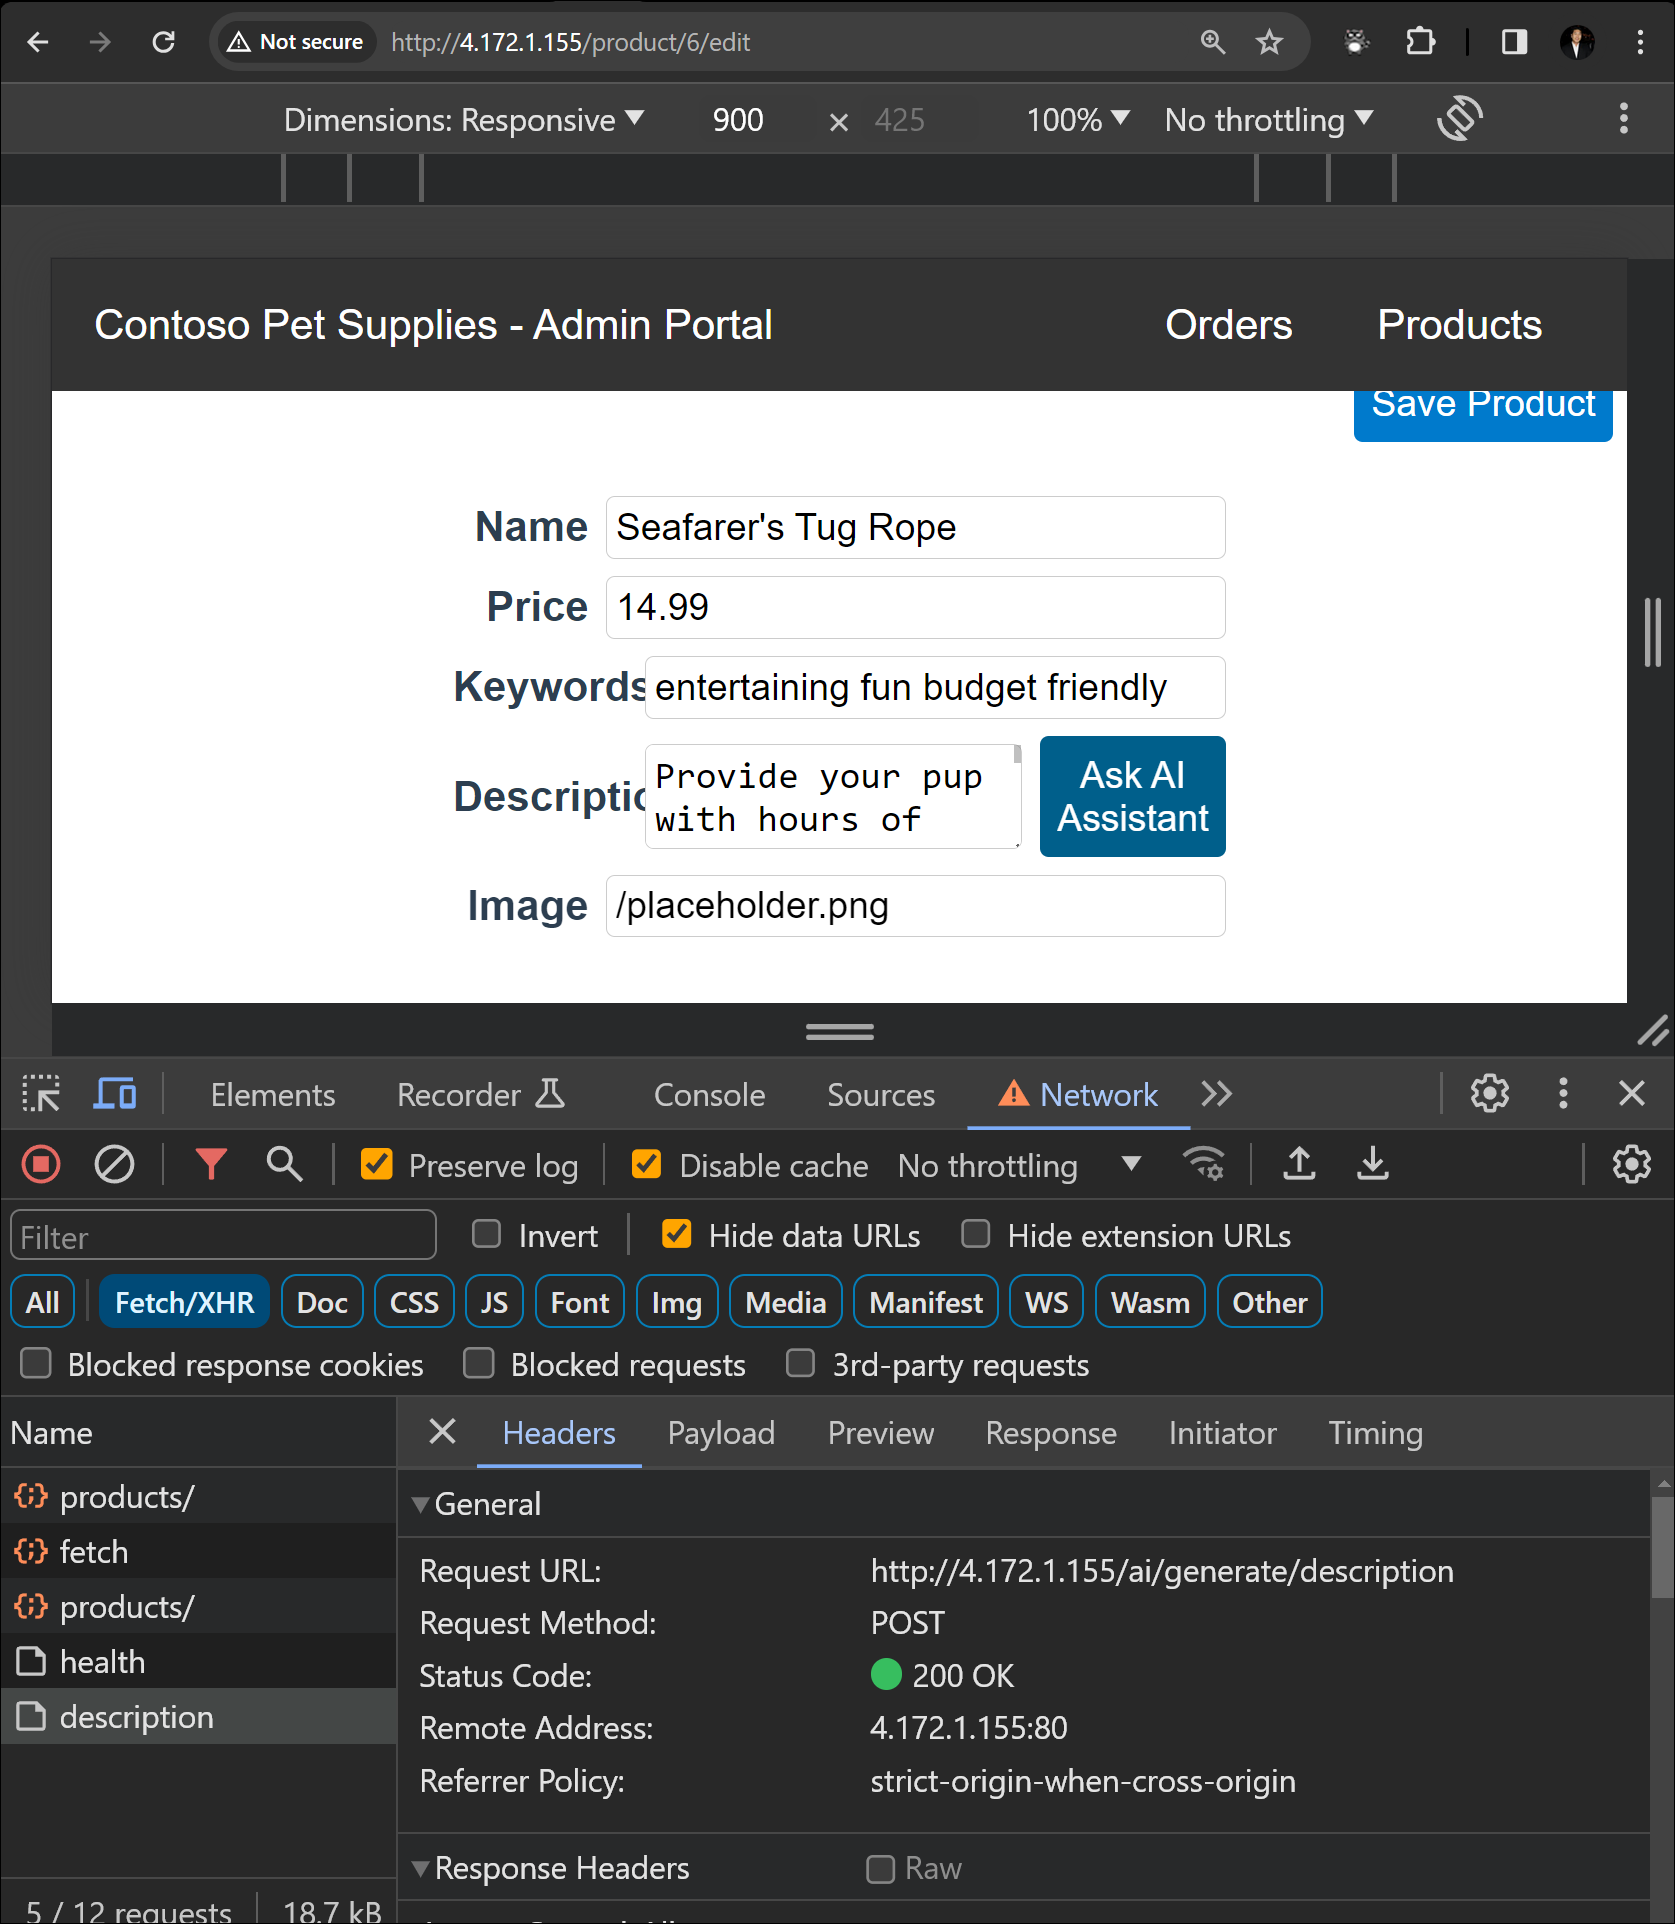Viewport: 1675px width, 1924px height.
Task: Switch to the Payload tab
Action: coord(721,1433)
